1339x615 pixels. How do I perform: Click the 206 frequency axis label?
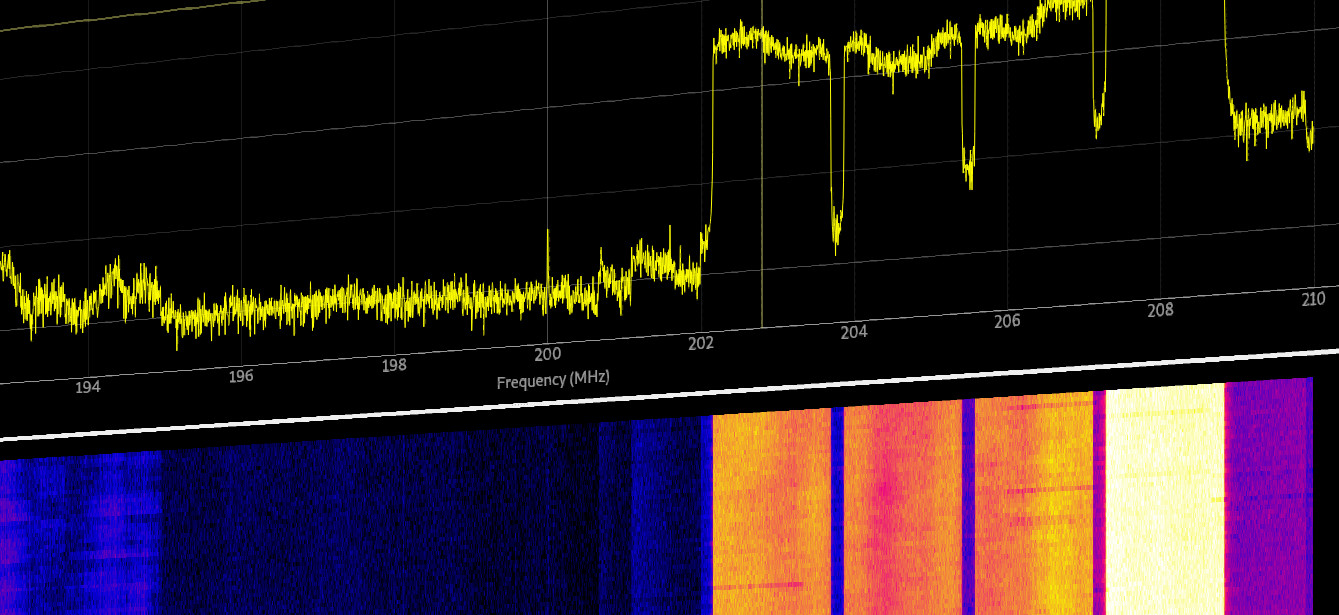tap(1007, 321)
